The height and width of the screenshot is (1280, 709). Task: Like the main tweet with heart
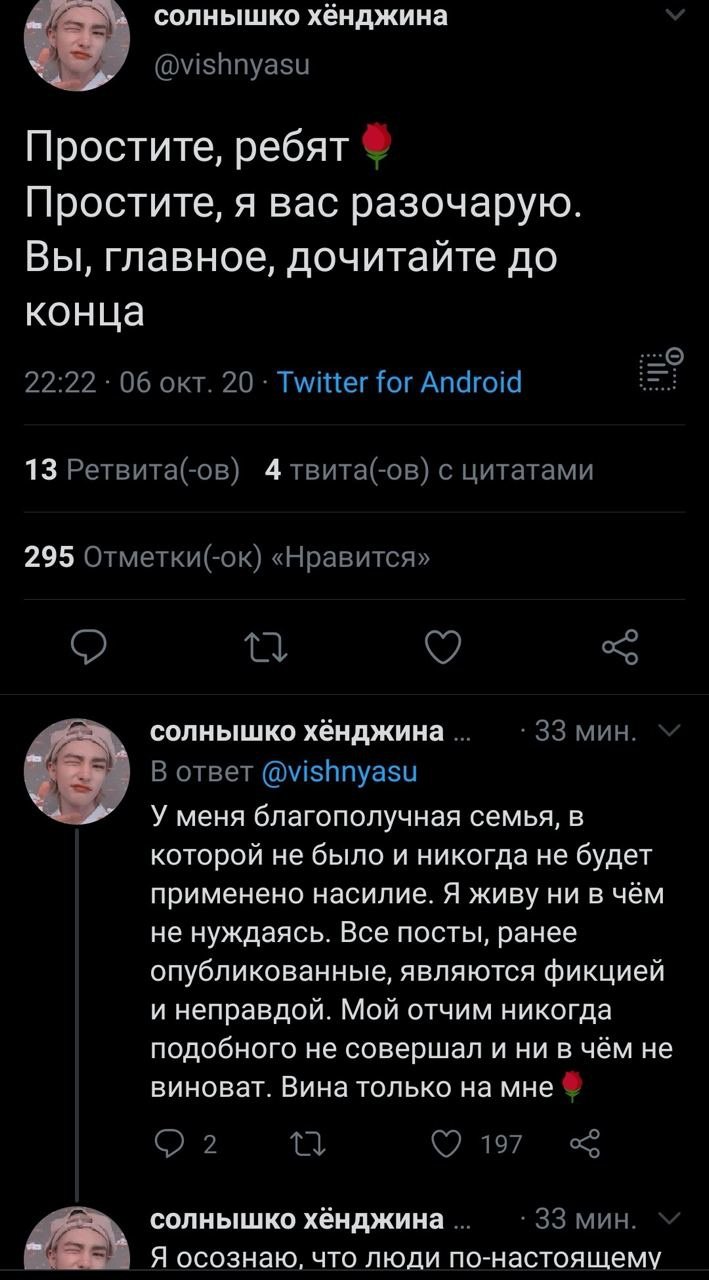[442, 649]
